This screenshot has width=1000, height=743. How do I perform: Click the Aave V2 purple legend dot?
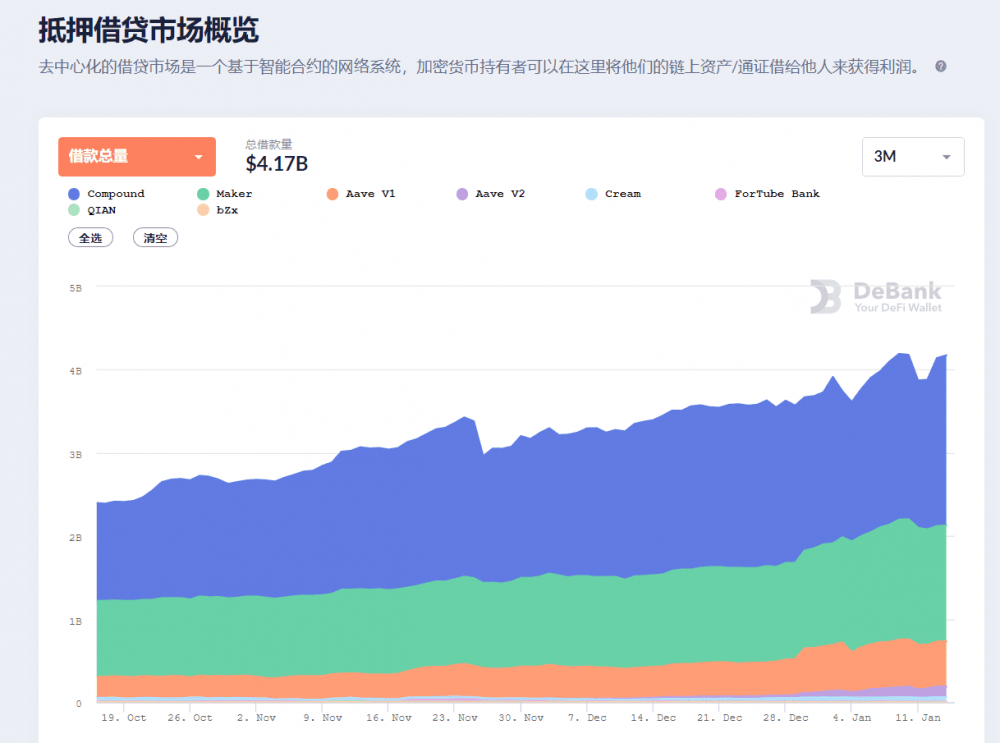461,194
